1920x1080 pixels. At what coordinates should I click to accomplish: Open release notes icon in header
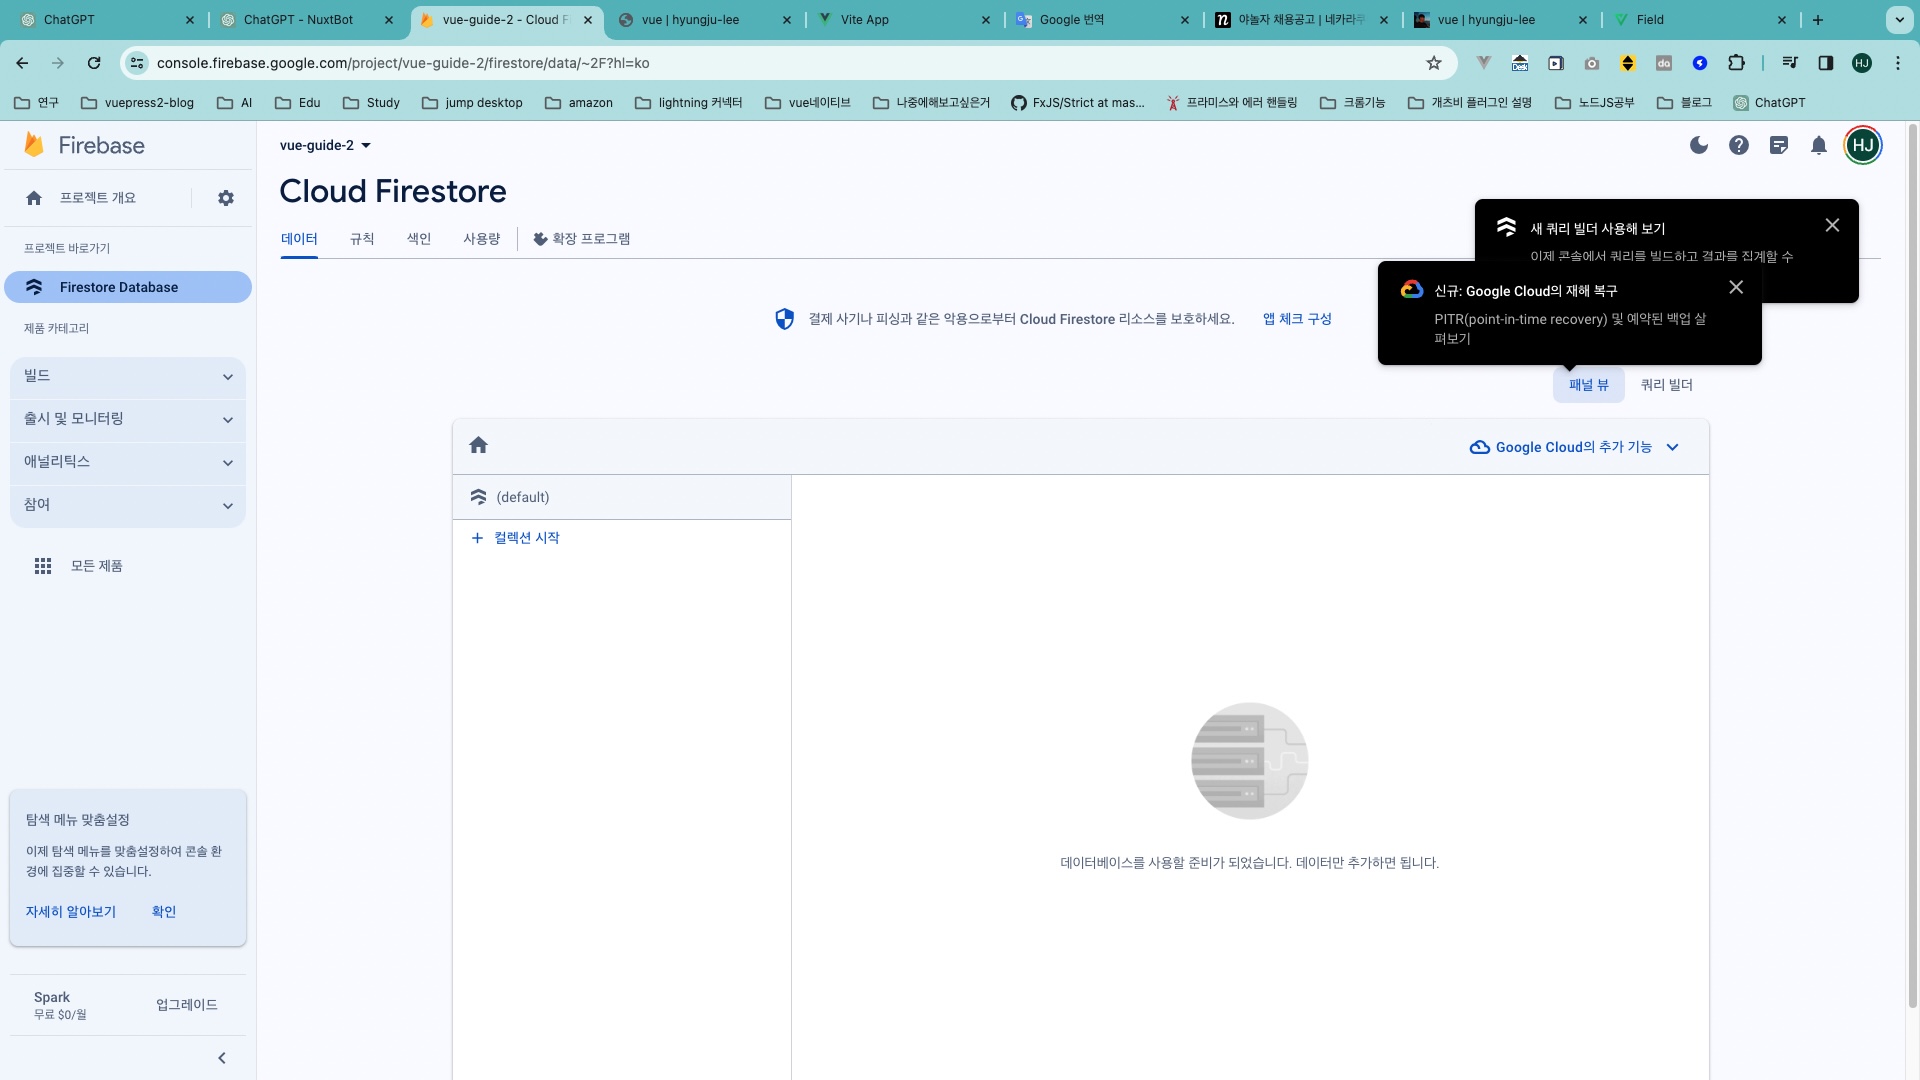click(1779, 145)
